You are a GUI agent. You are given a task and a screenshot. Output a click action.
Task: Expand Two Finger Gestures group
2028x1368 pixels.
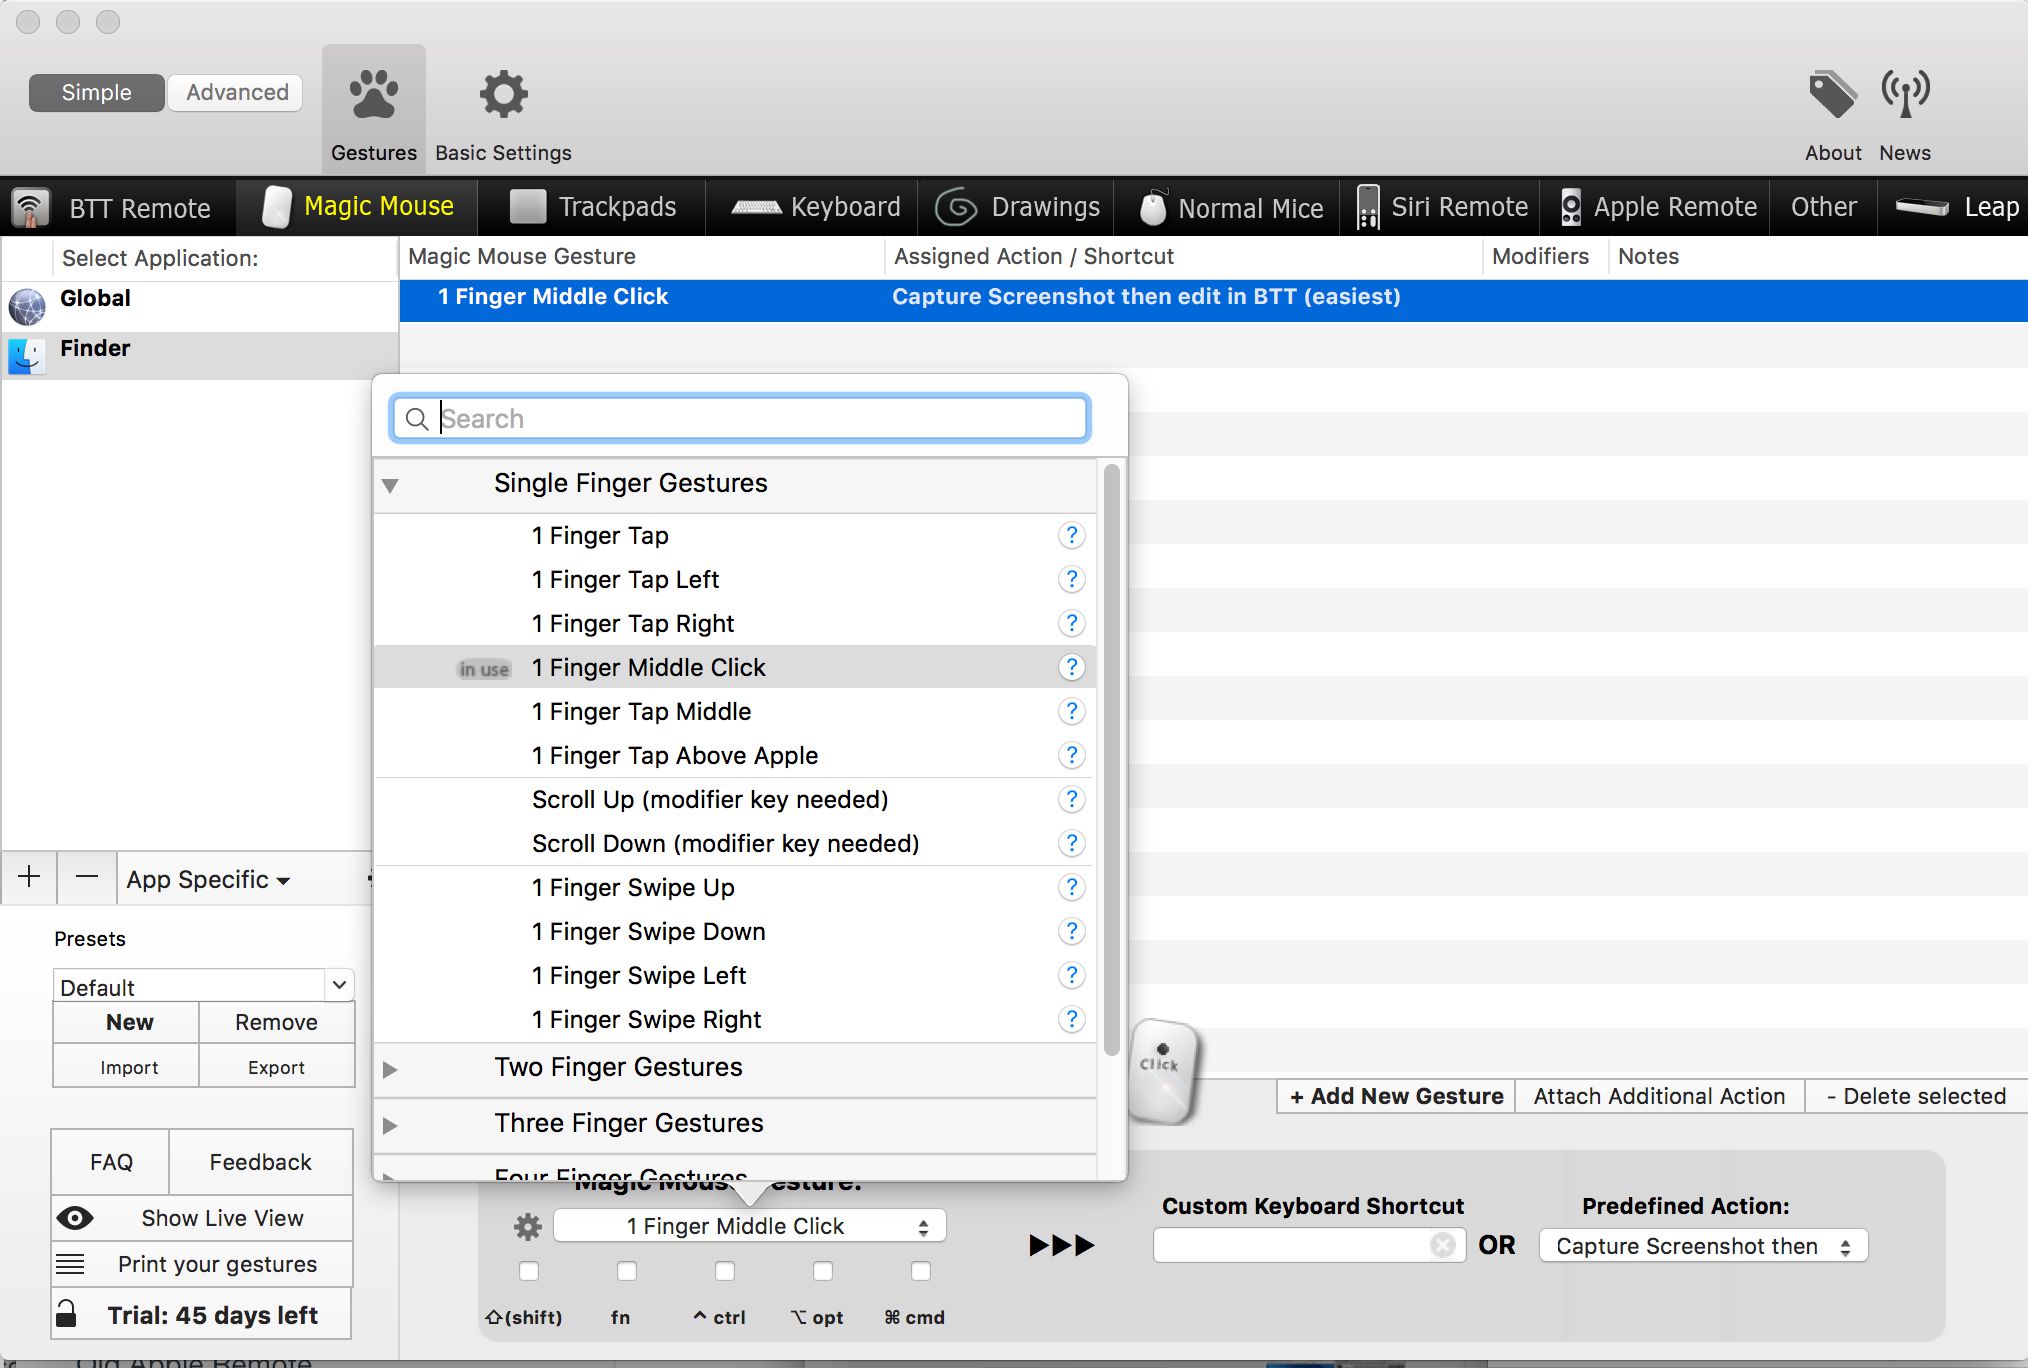(390, 1069)
